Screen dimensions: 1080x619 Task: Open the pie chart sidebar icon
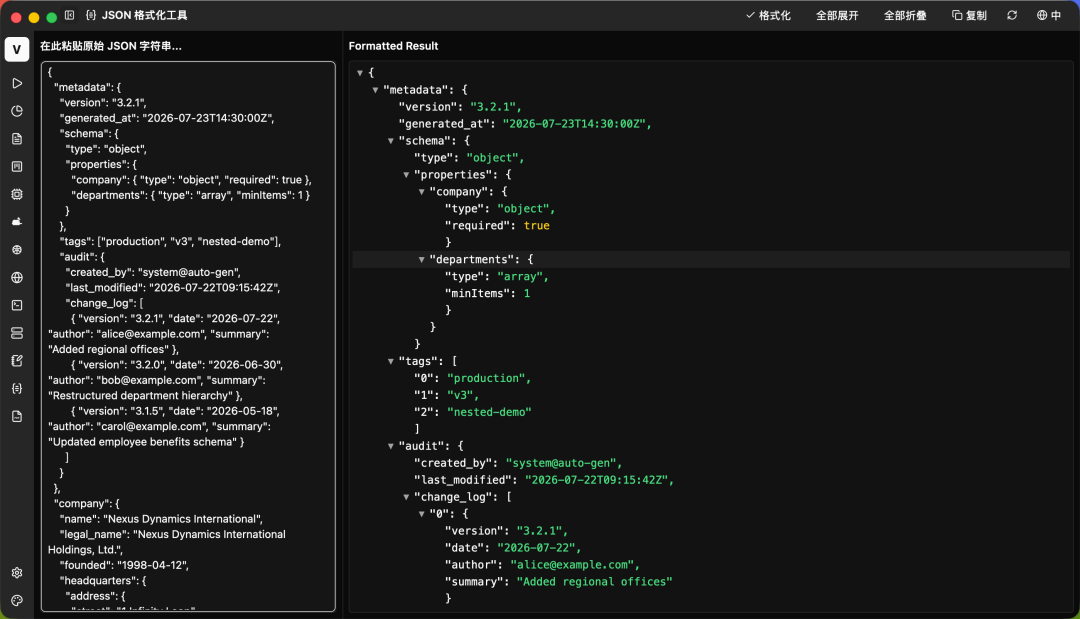(17, 111)
